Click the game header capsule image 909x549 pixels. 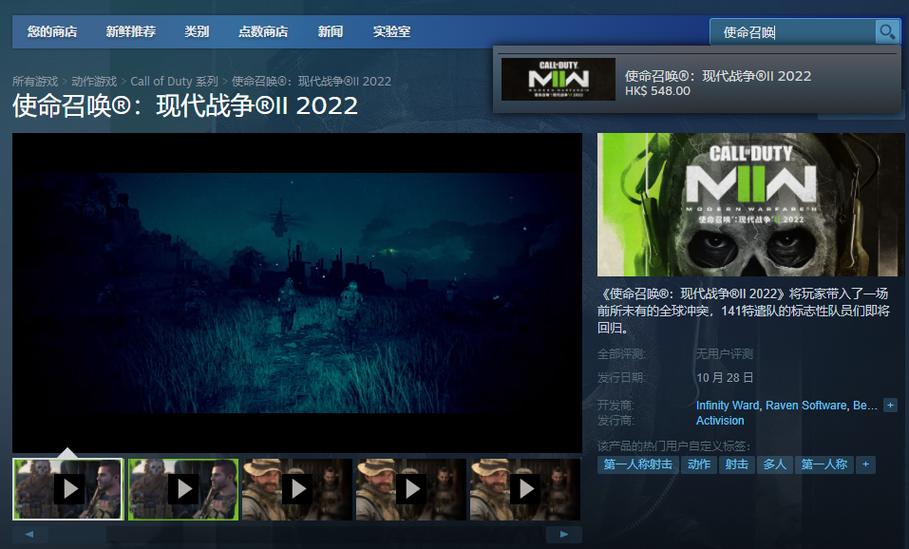pos(750,205)
